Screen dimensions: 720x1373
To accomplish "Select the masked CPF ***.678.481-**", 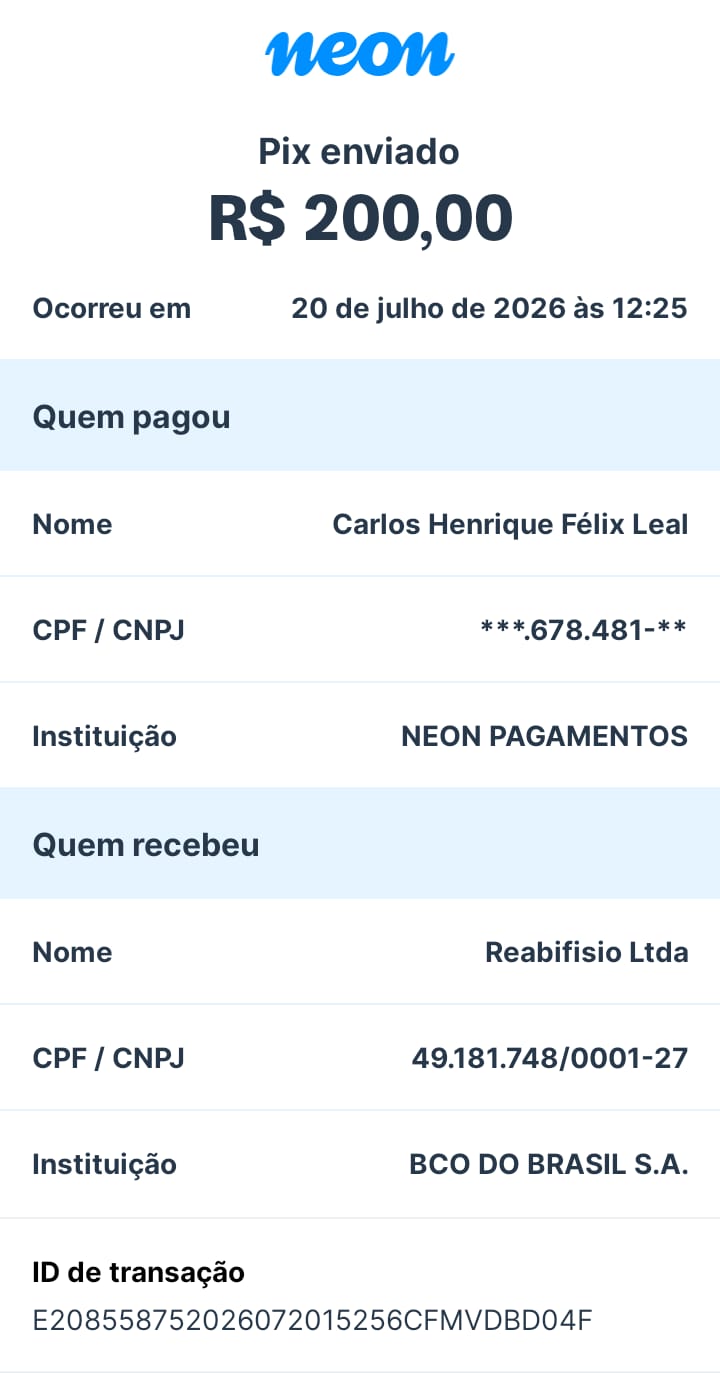I will click(x=583, y=630).
